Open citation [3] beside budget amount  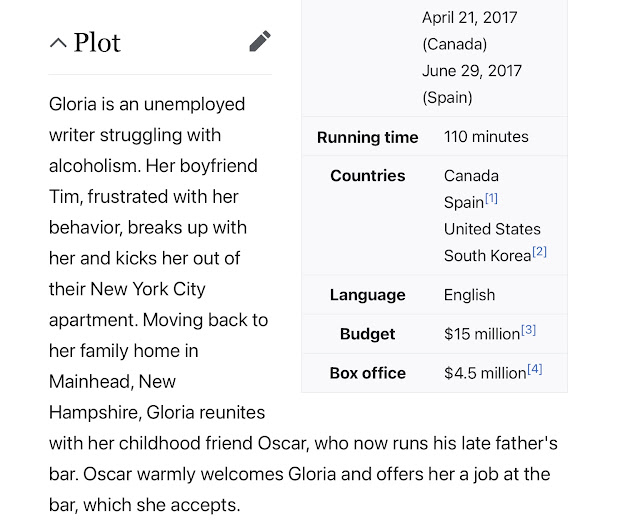coord(529,330)
